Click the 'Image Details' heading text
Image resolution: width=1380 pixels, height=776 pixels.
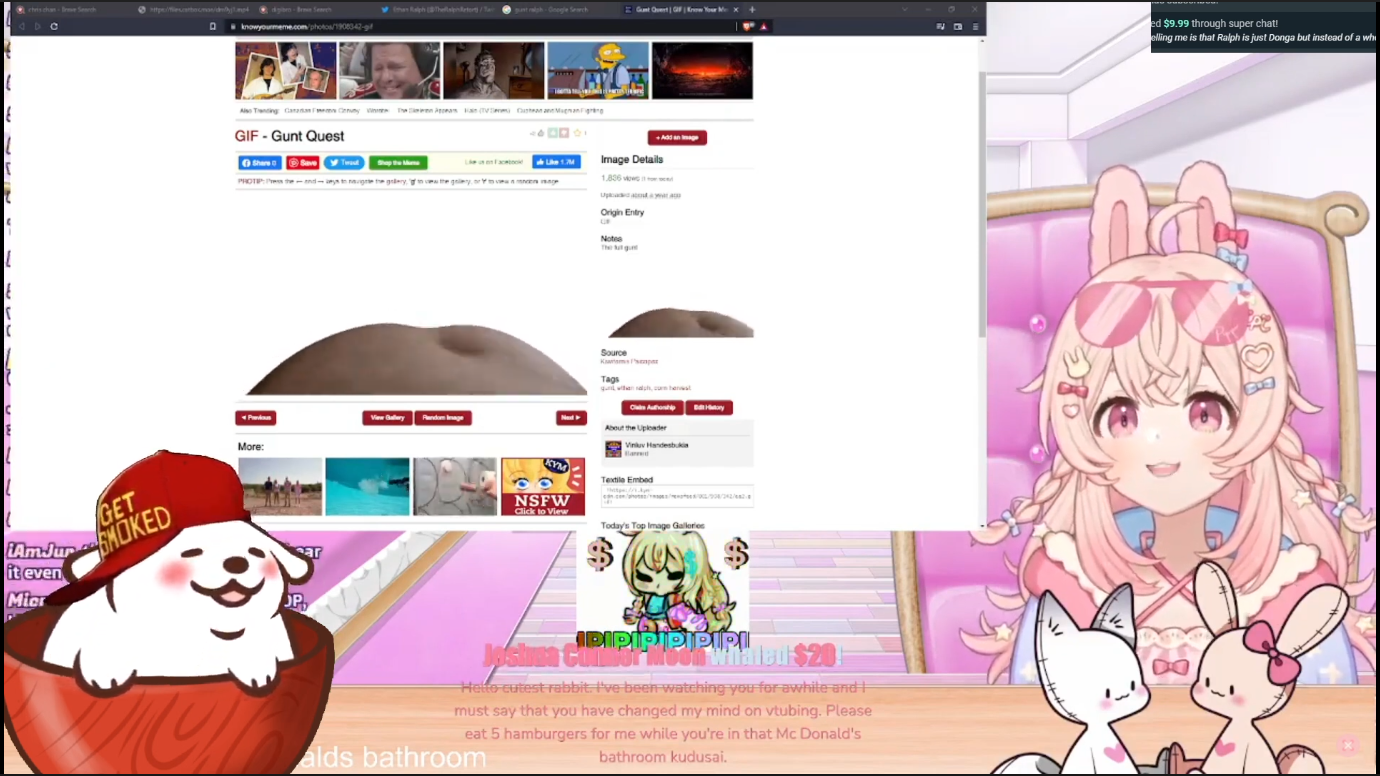632,159
